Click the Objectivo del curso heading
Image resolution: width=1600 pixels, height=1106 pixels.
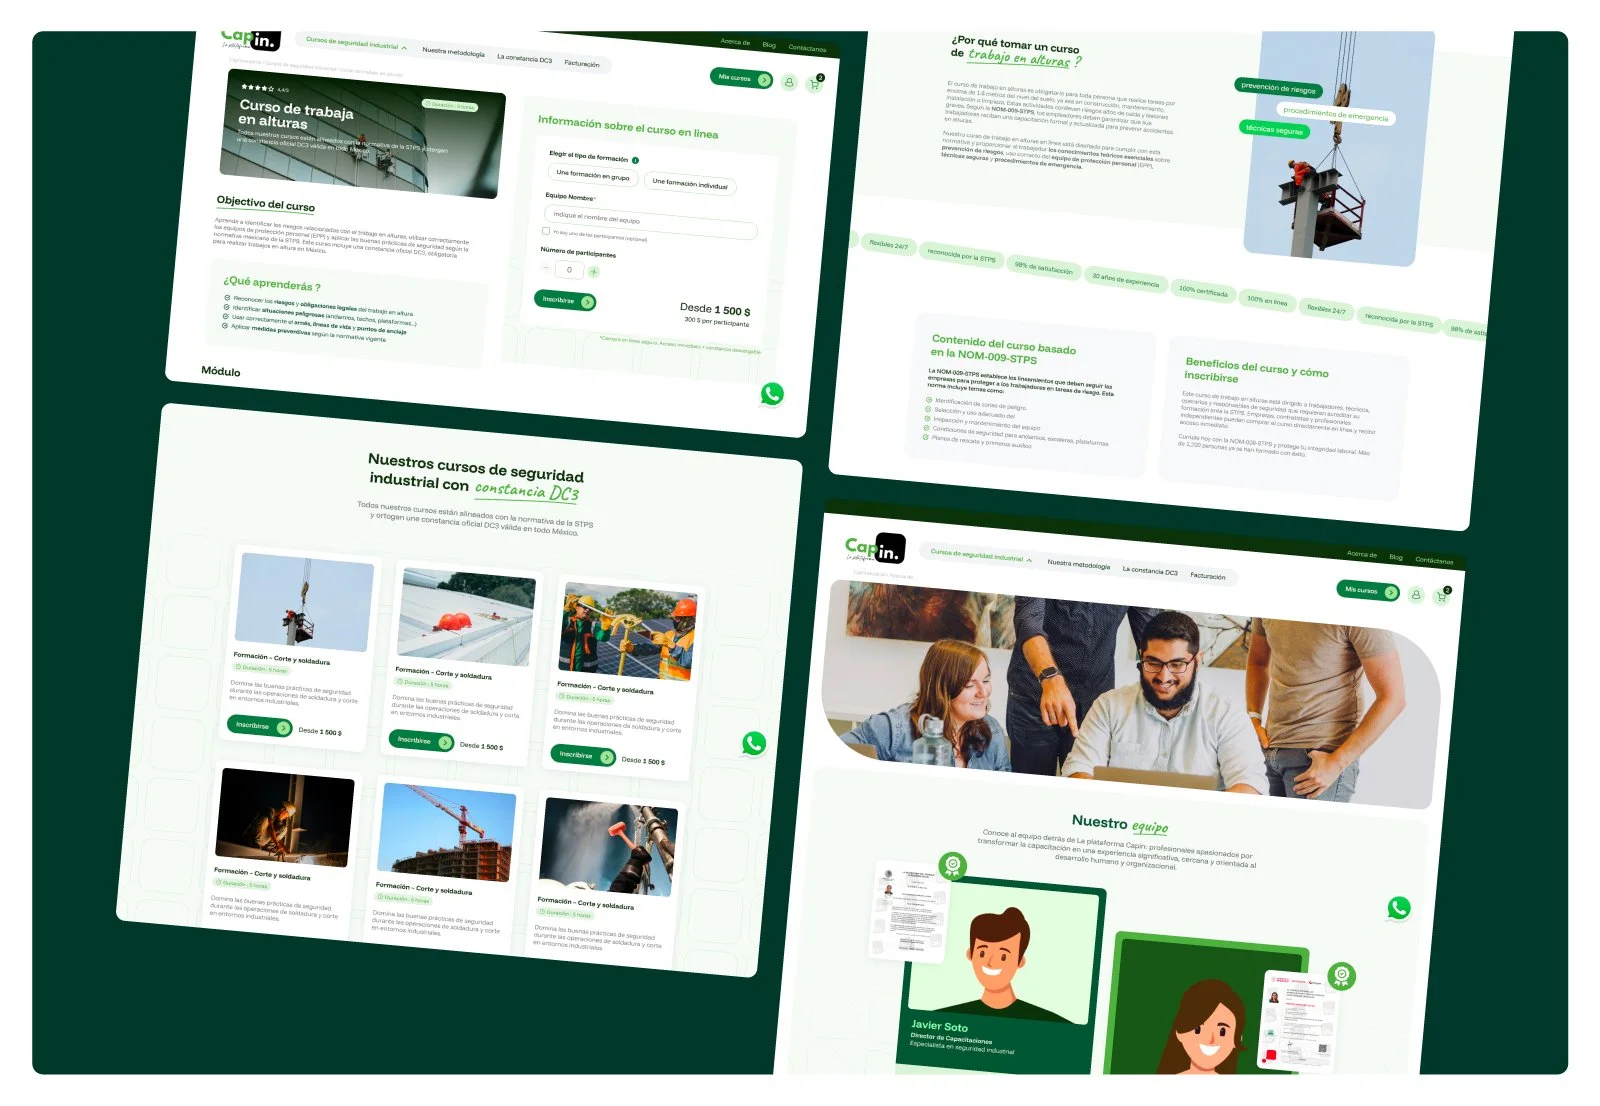[266, 204]
